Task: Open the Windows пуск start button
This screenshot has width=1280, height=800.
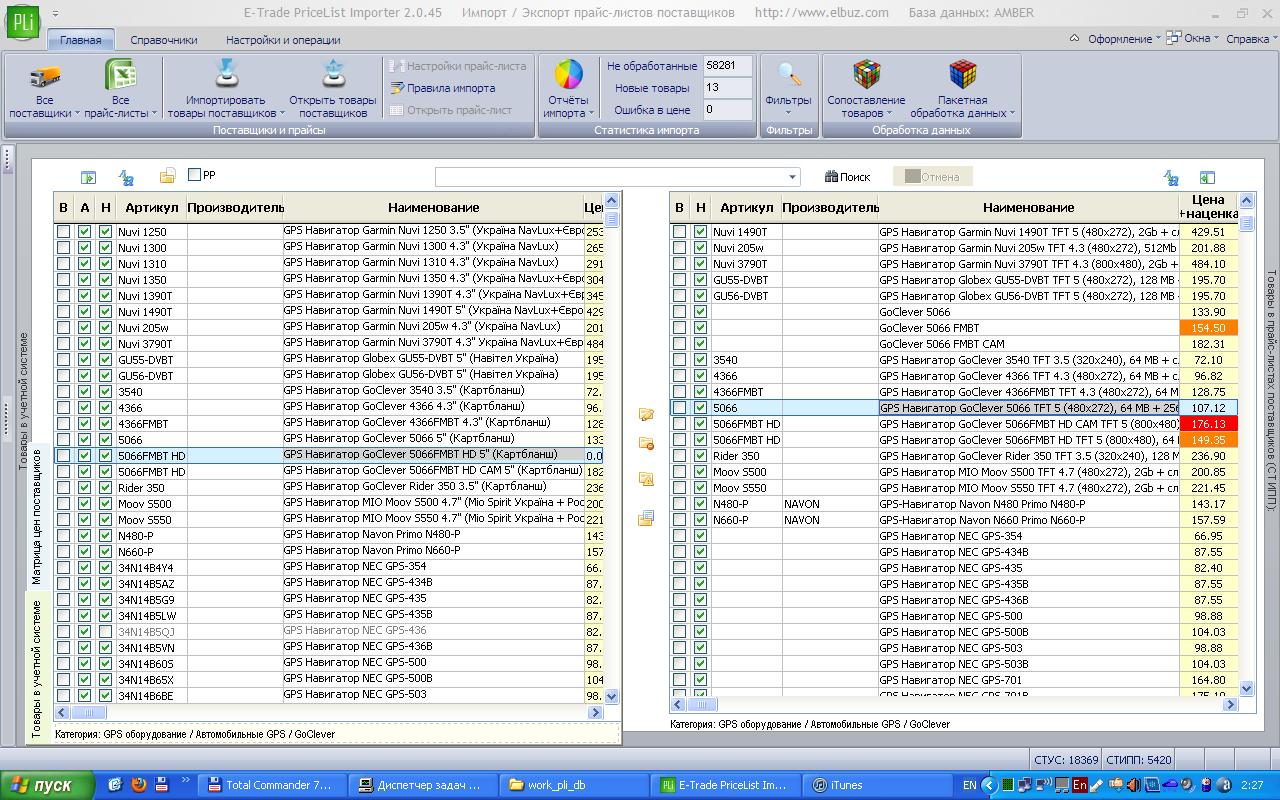Action: 48,785
